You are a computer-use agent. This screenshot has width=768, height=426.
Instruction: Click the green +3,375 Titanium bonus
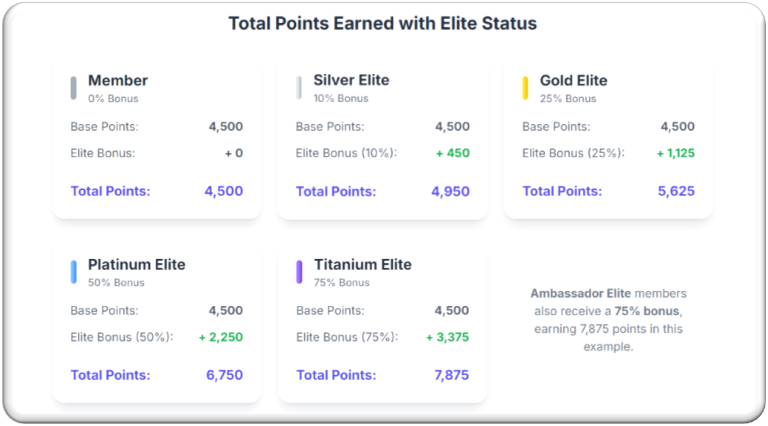[x=447, y=337]
